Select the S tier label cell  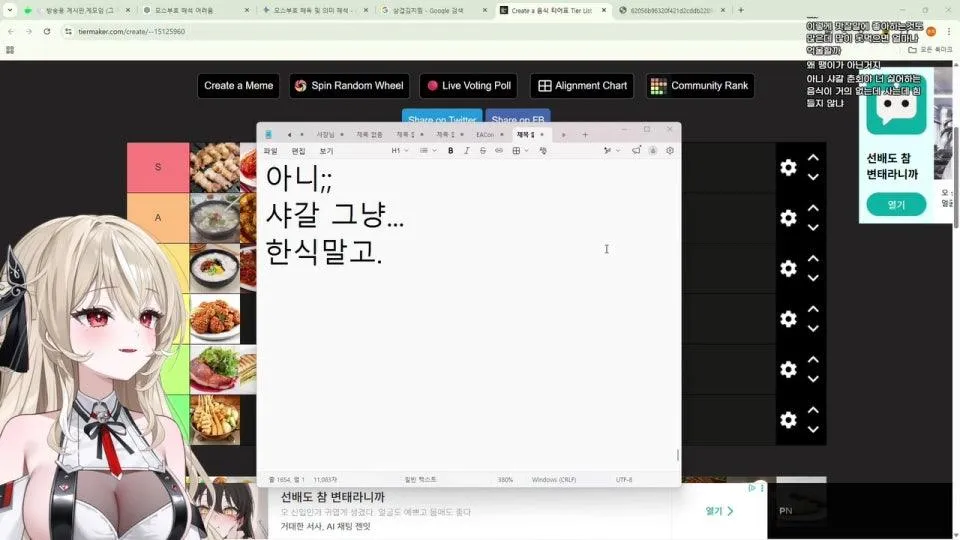tap(158, 167)
